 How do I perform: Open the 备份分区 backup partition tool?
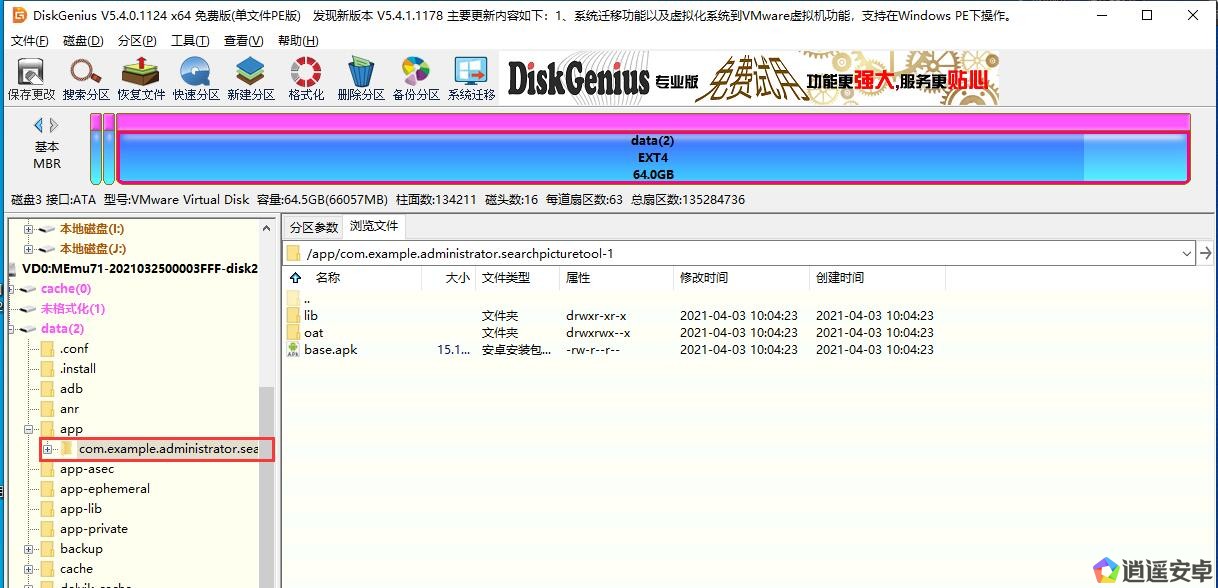(x=416, y=79)
